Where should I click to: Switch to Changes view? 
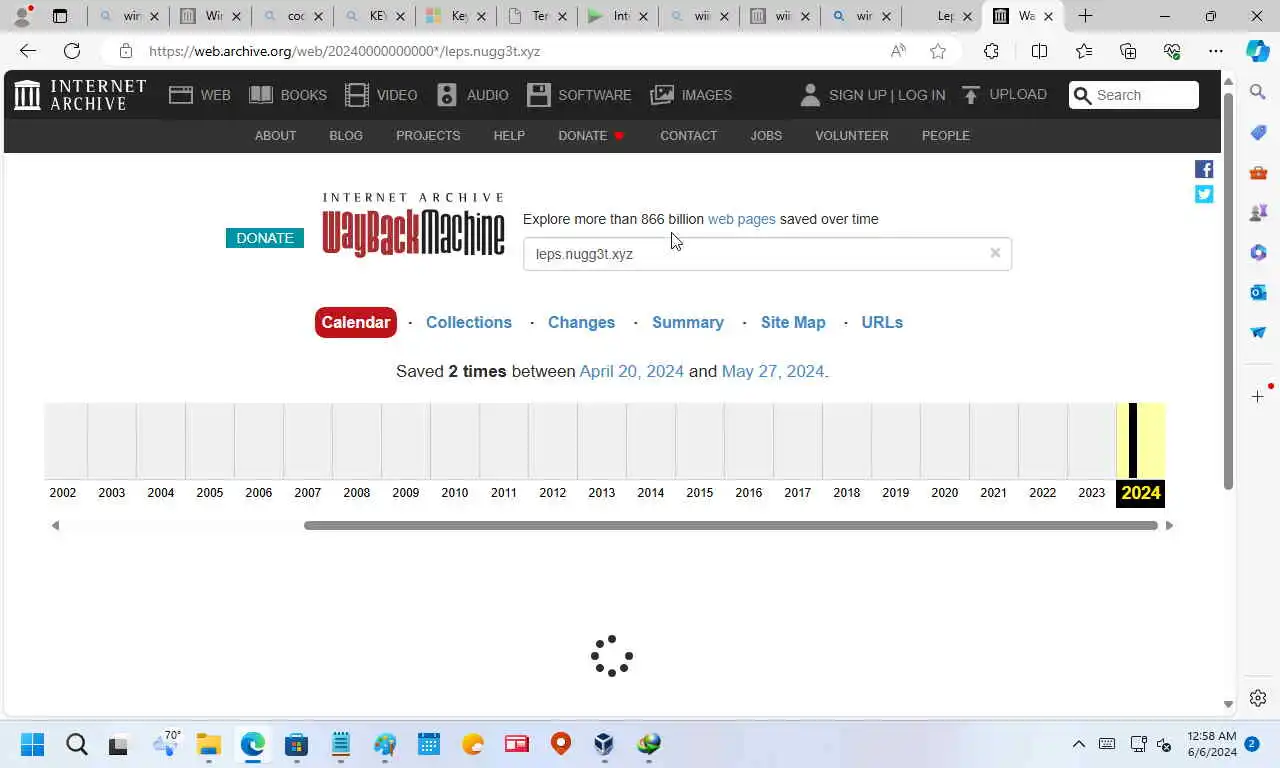click(x=581, y=322)
